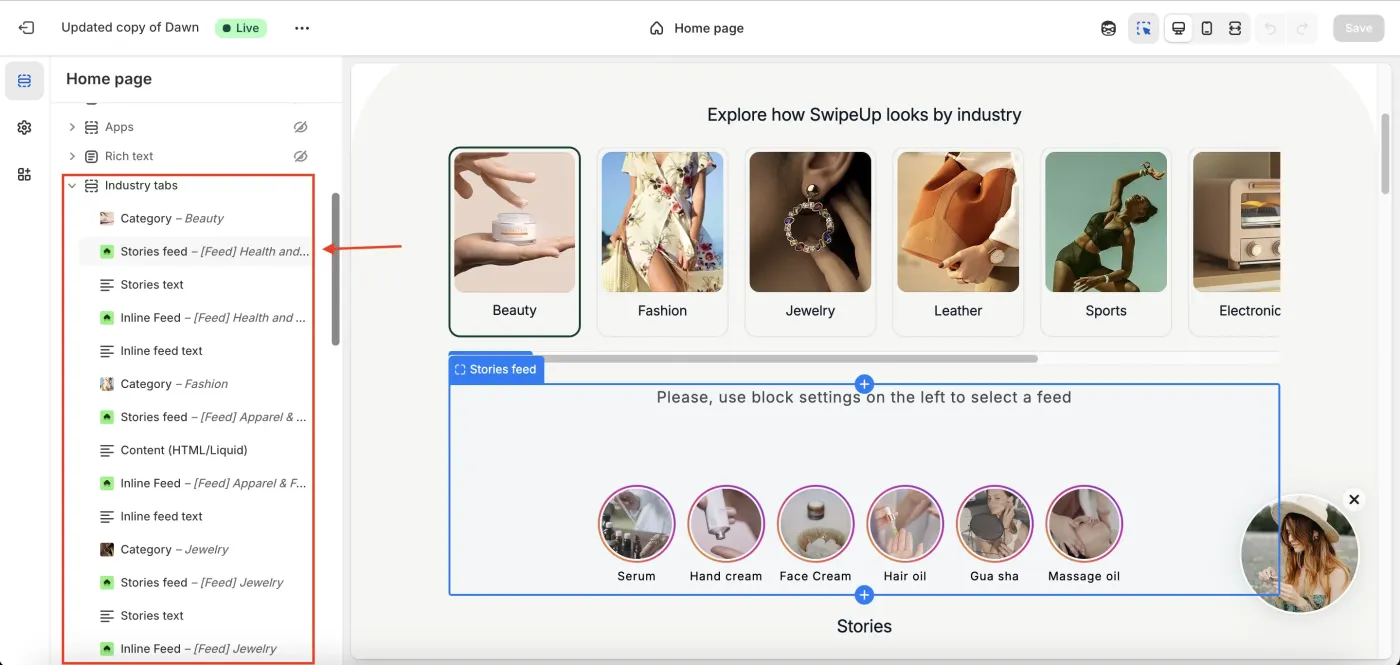Switch to mobile preview
Image resolution: width=1400 pixels, height=665 pixels.
coord(1207,28)
